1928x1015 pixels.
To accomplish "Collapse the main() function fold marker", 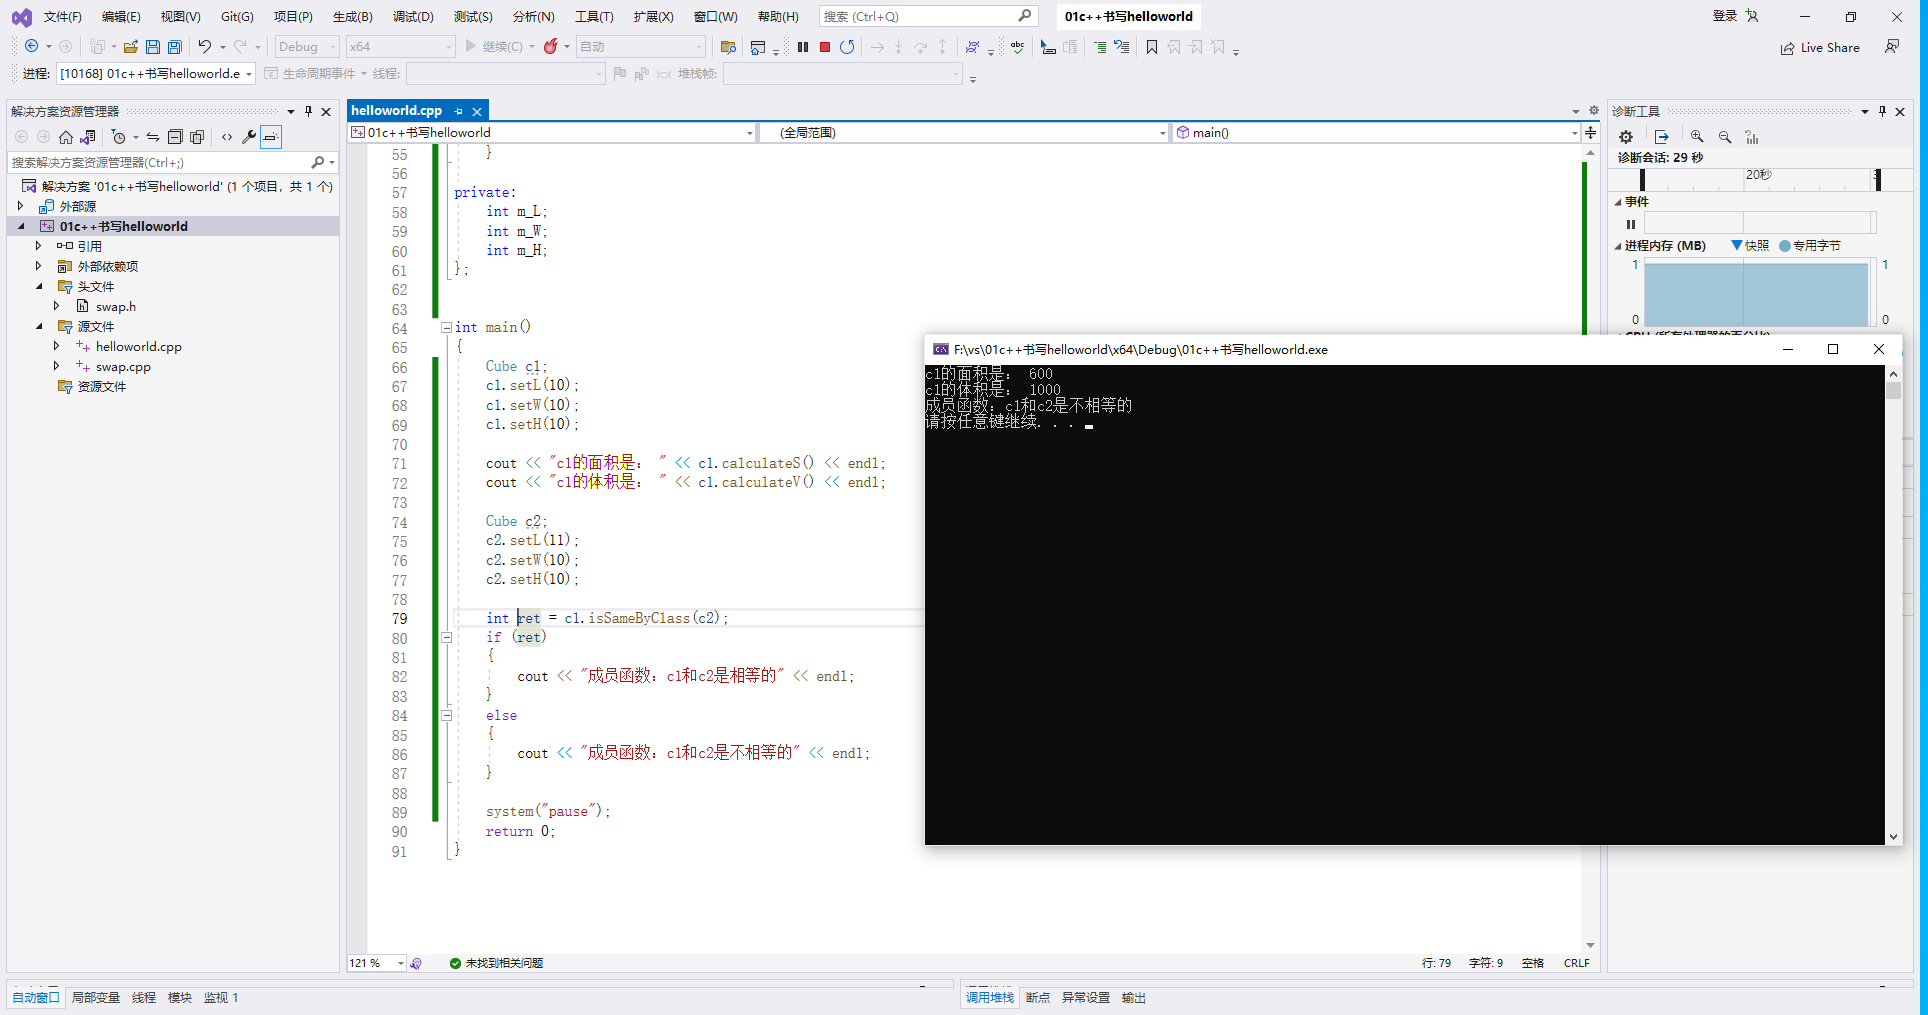I will click(x=447, y=327).
